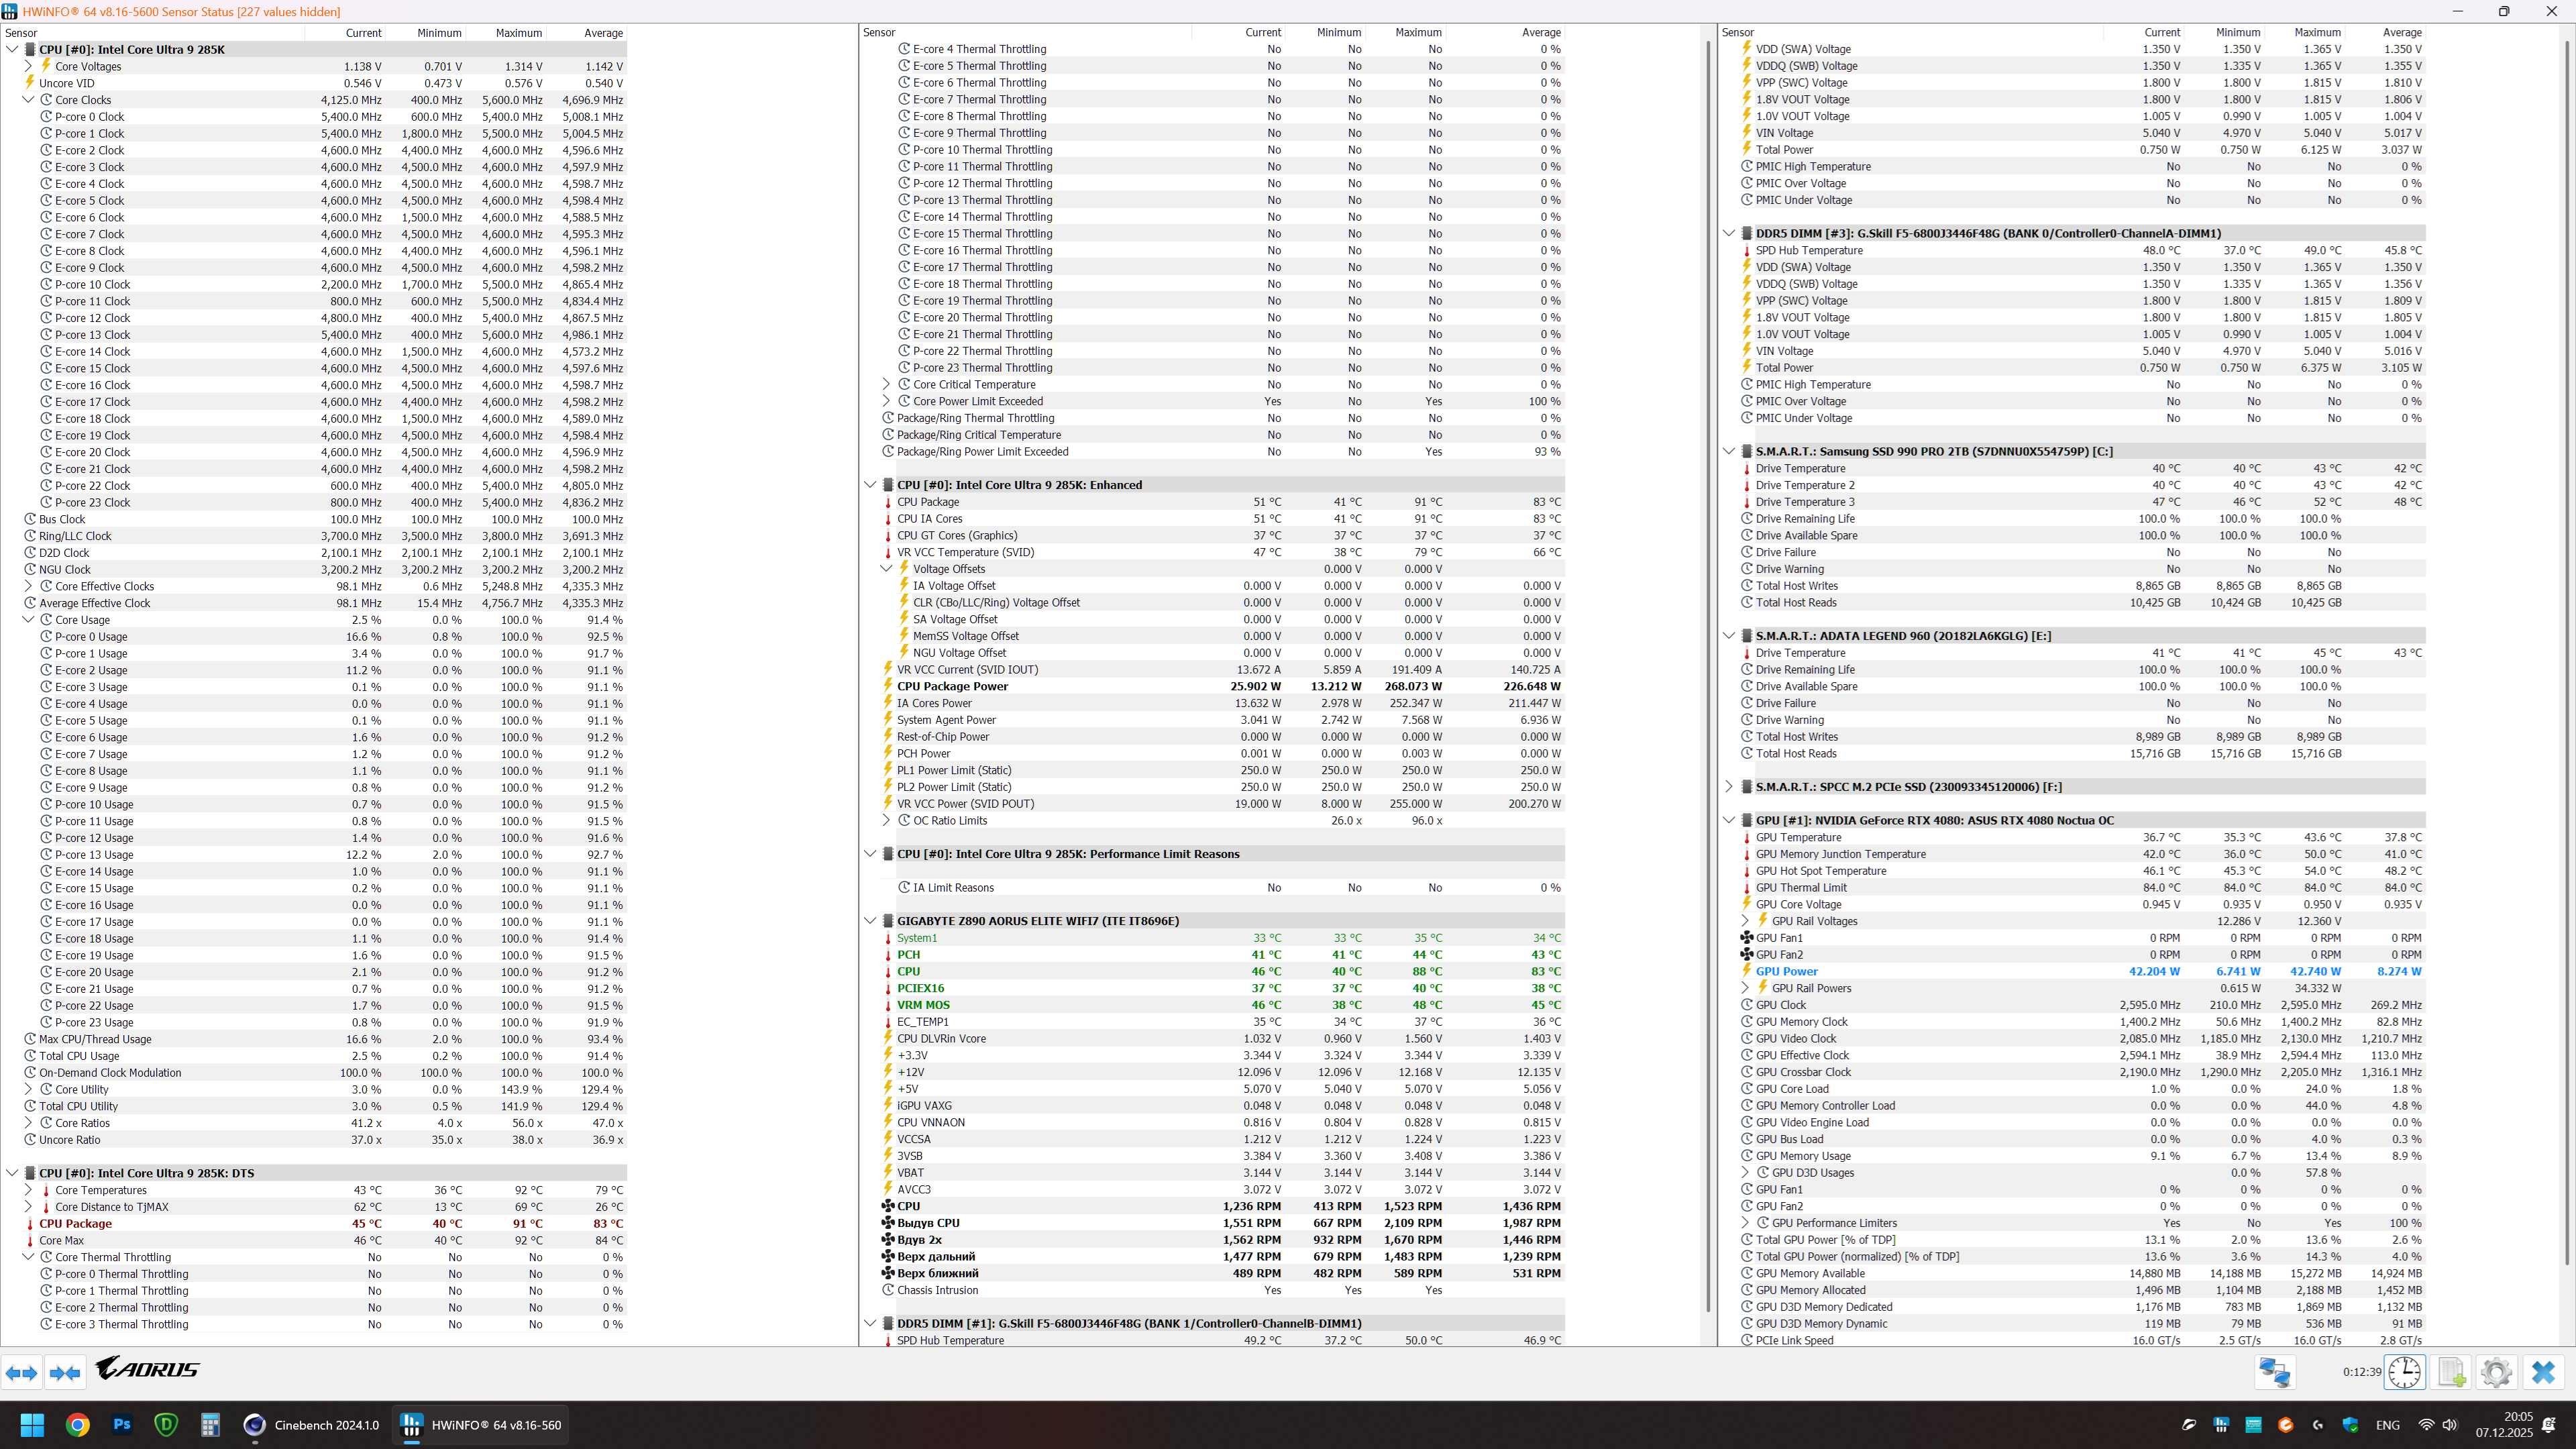The image size is (2576, 1449).
Task: Open the remote network monitoring icon
Action: click(x=2274, y=1372)
